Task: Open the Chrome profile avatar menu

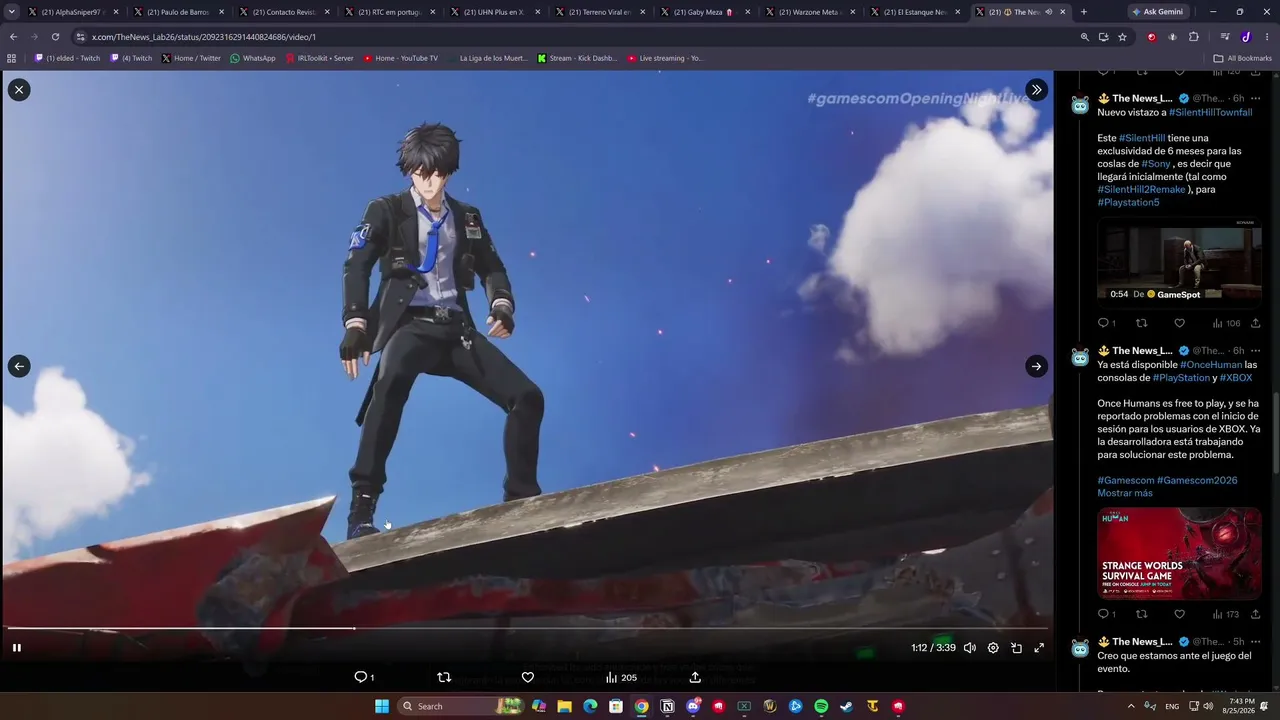Action: [x=1246, y=37]
